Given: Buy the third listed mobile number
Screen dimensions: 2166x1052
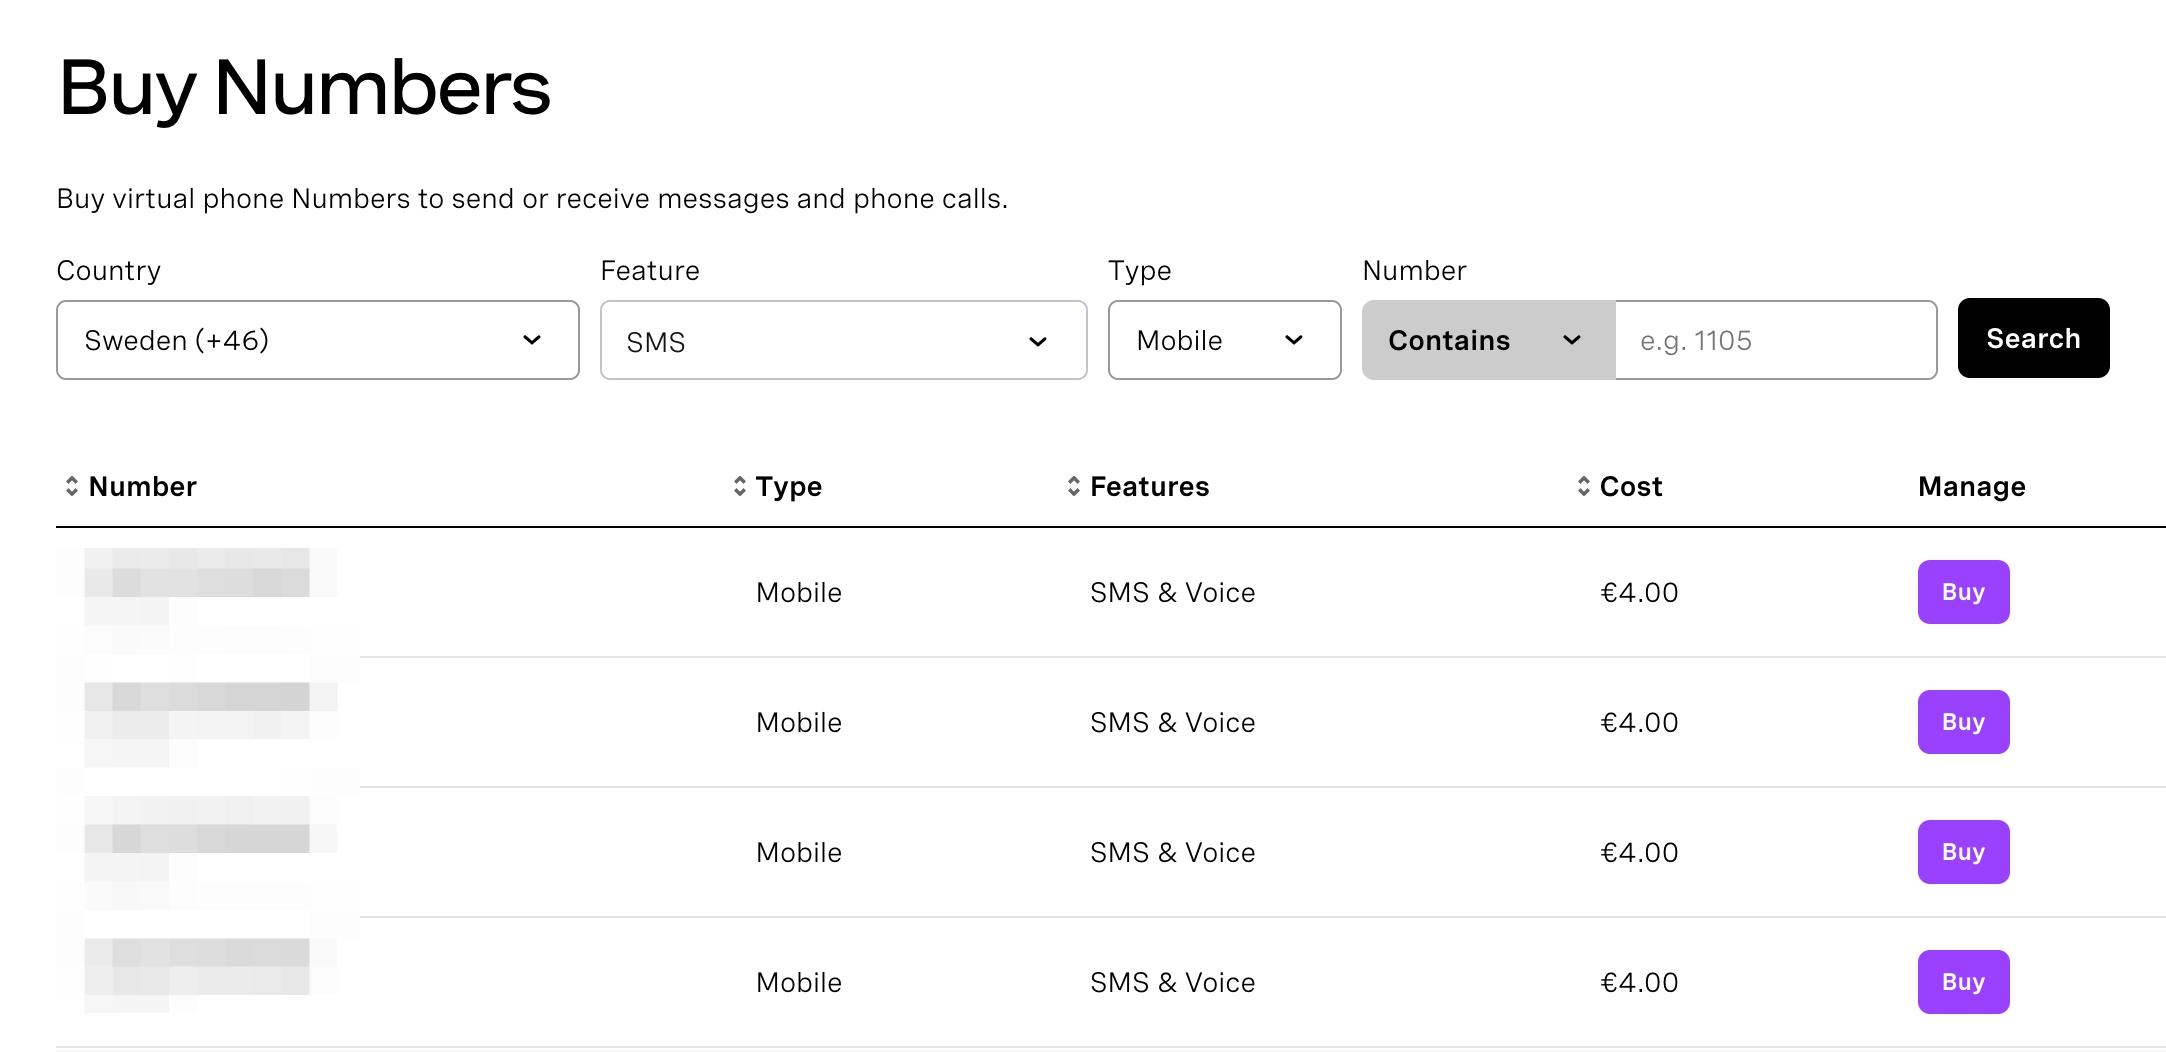Looking at the screenshot, I should pyautogui.click(x=1963, y=852).
